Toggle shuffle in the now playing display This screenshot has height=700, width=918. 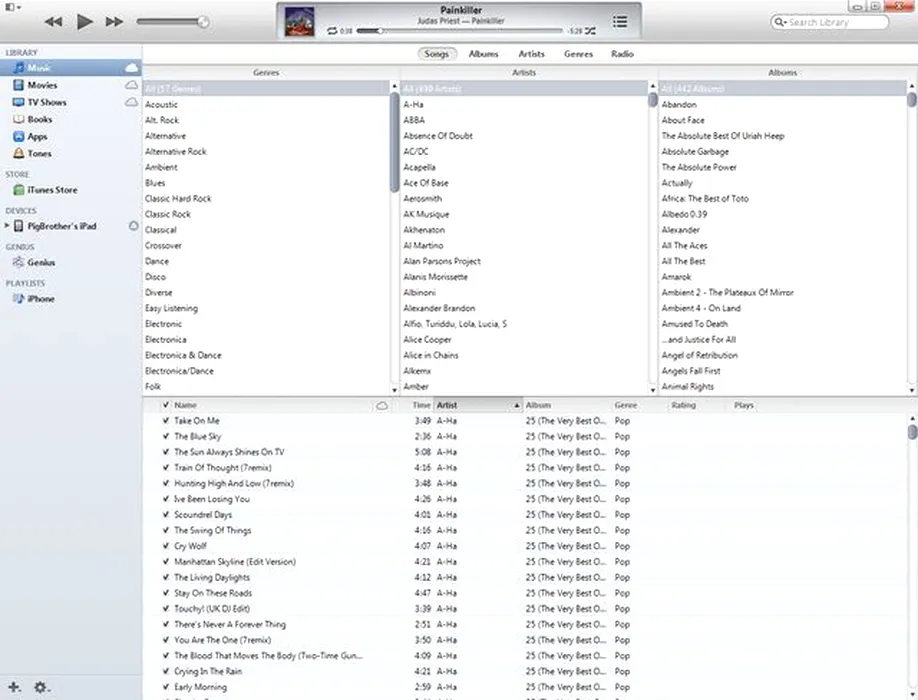(x=590, y=31)
